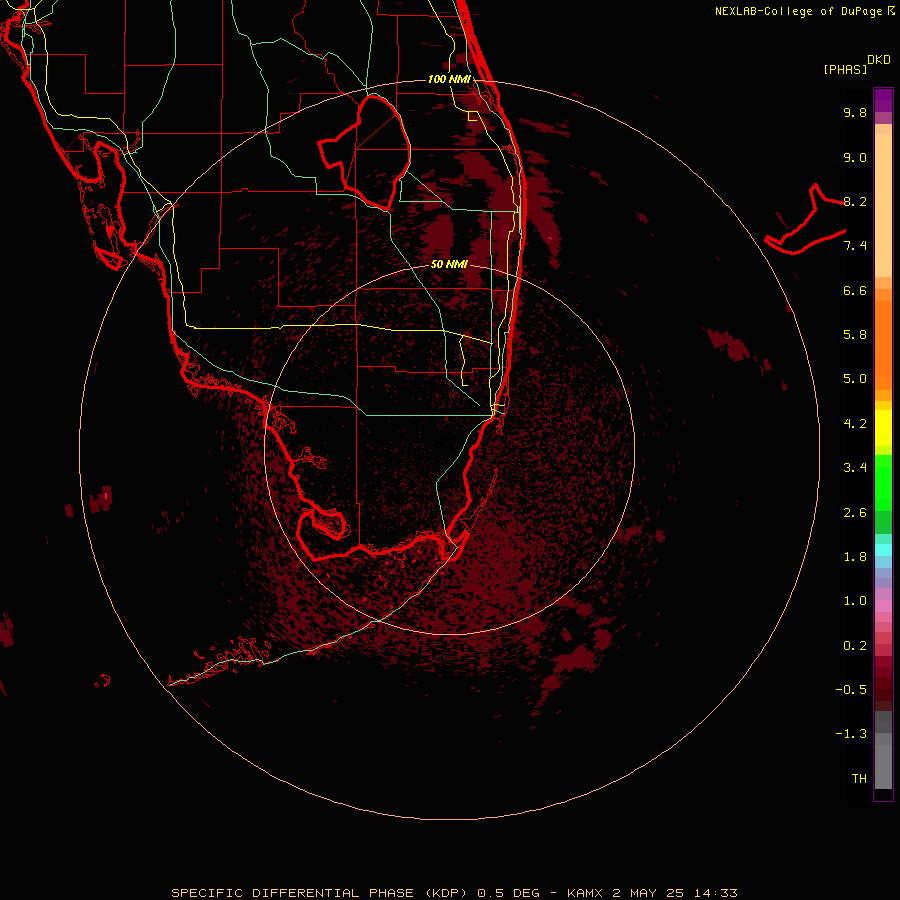
Task: Click the 1.8 value on the scale
Action: point(855,557)
